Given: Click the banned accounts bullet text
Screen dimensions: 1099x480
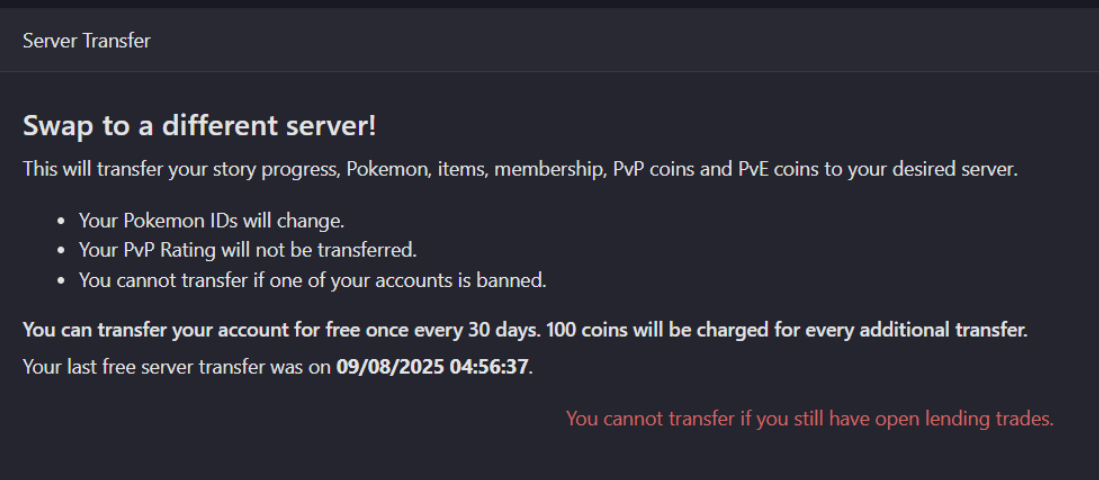Looking at the screenshot, I should pos(313,280).
